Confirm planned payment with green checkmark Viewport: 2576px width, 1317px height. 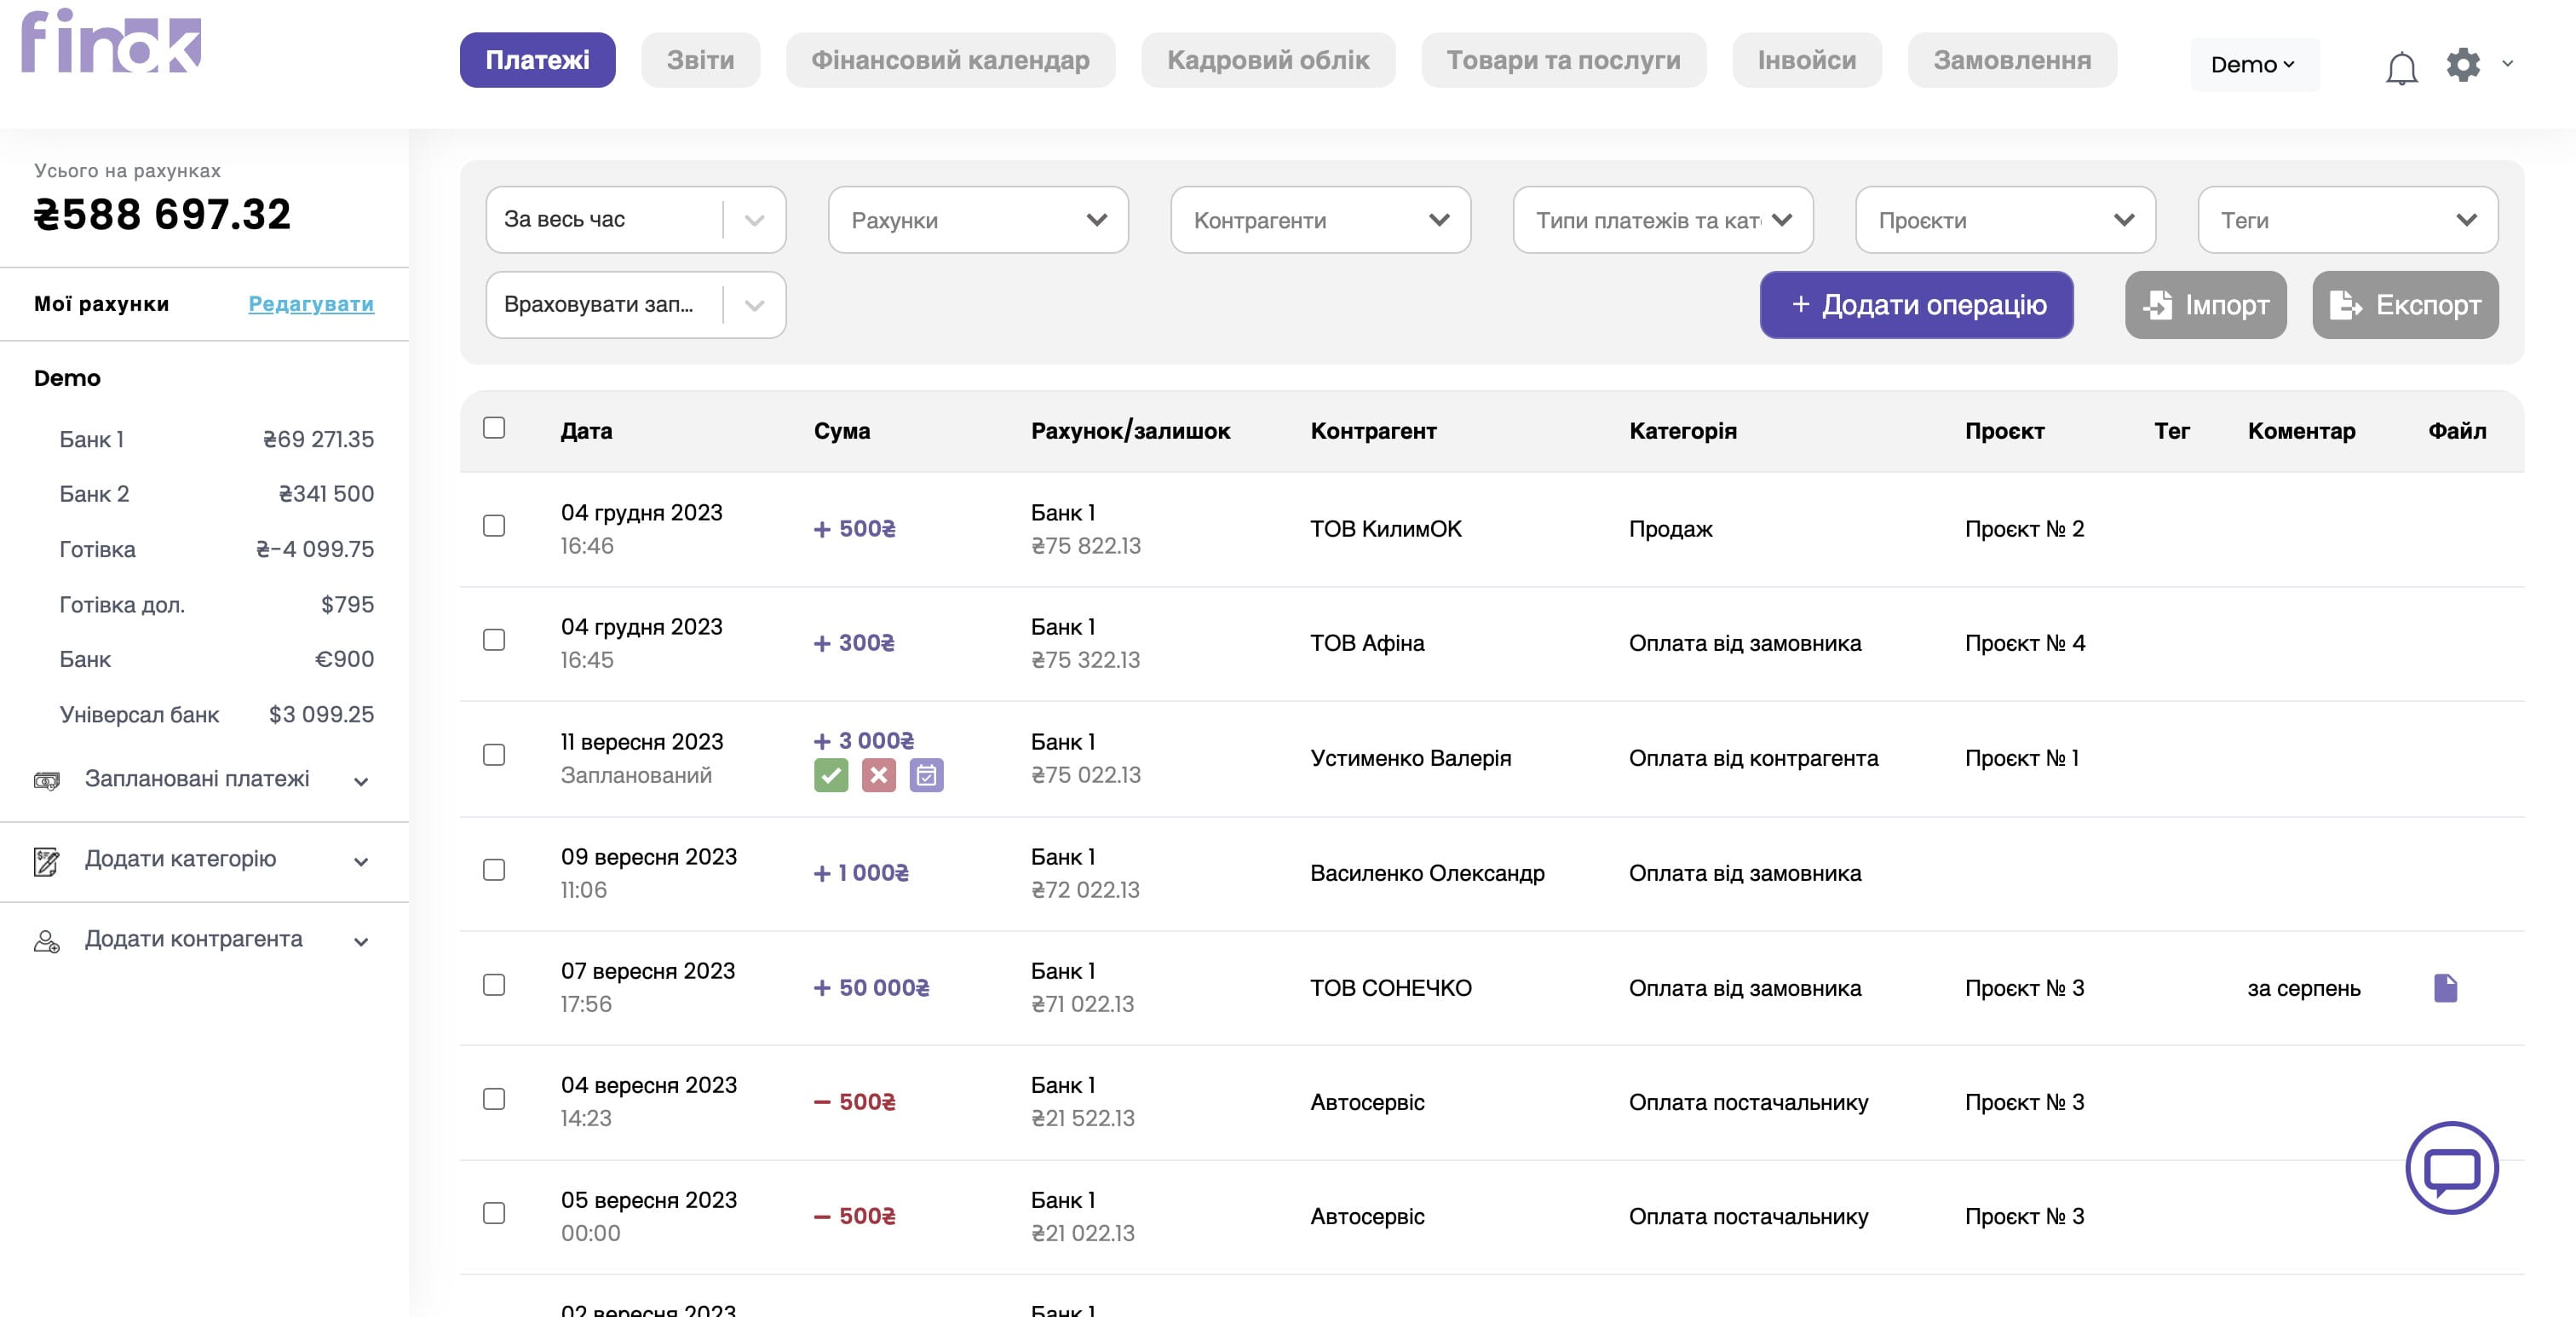(830, 775)
